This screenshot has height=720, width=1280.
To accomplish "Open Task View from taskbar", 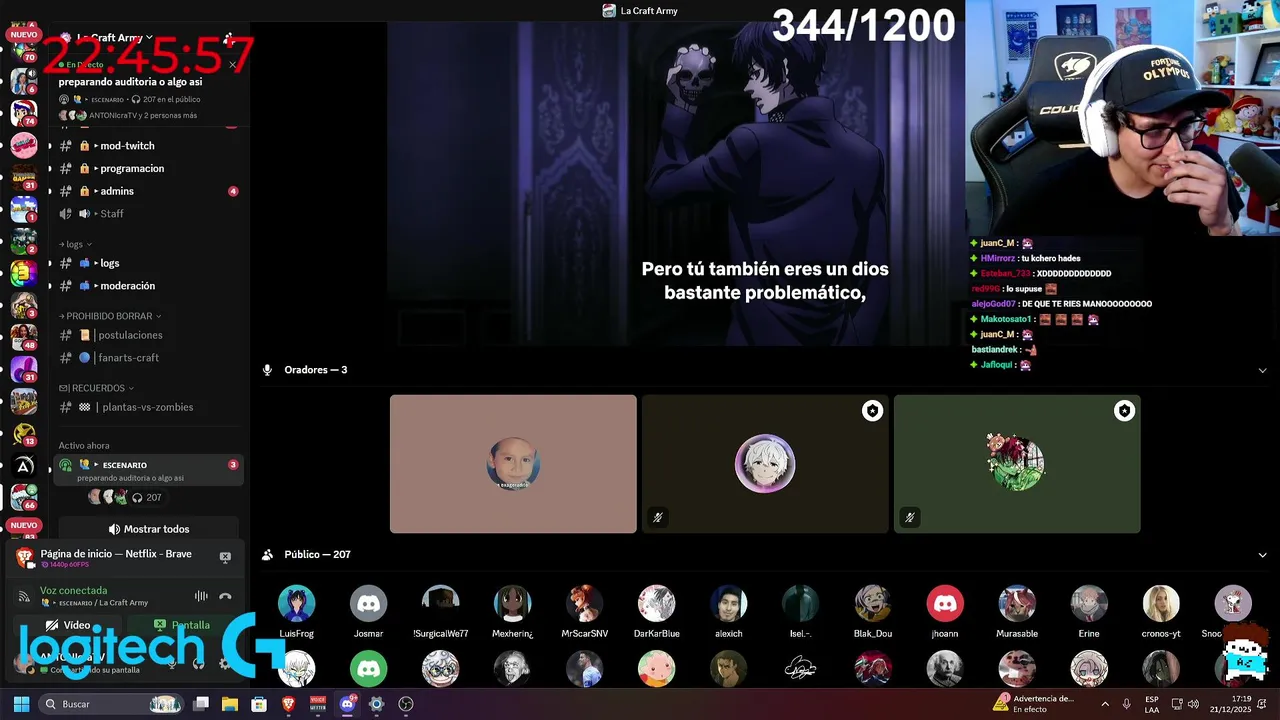I will coord(200,704).
